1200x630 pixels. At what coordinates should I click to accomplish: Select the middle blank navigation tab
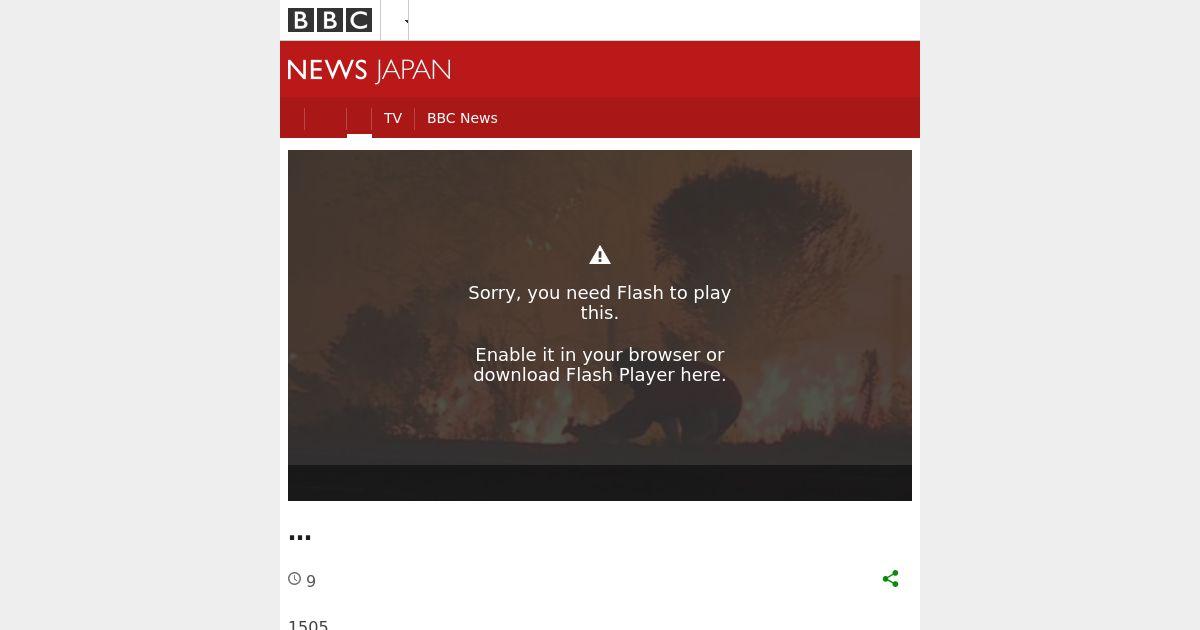coord(325,119)
